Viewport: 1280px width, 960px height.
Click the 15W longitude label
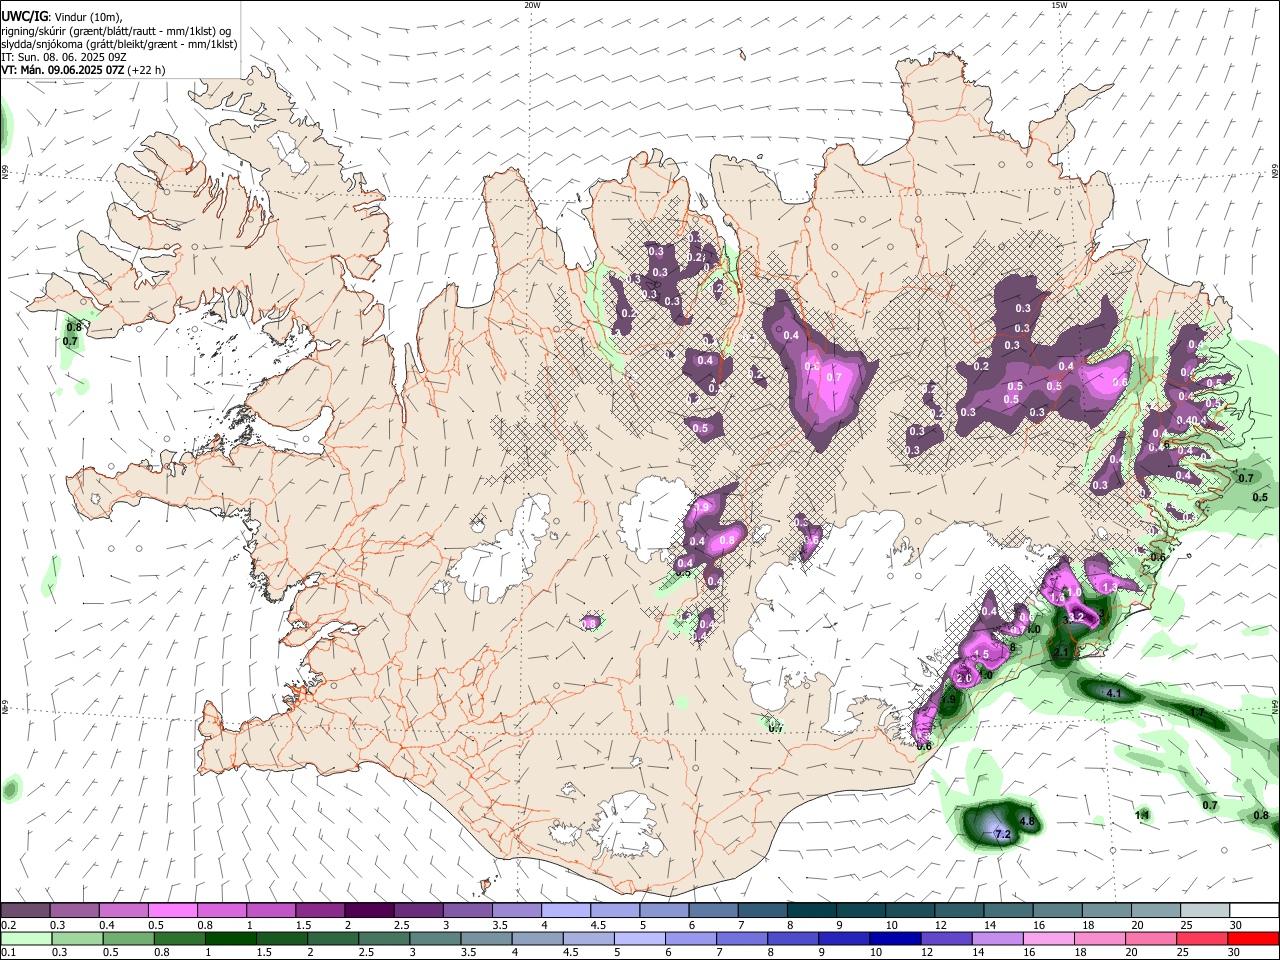[x=1059, y=5]
